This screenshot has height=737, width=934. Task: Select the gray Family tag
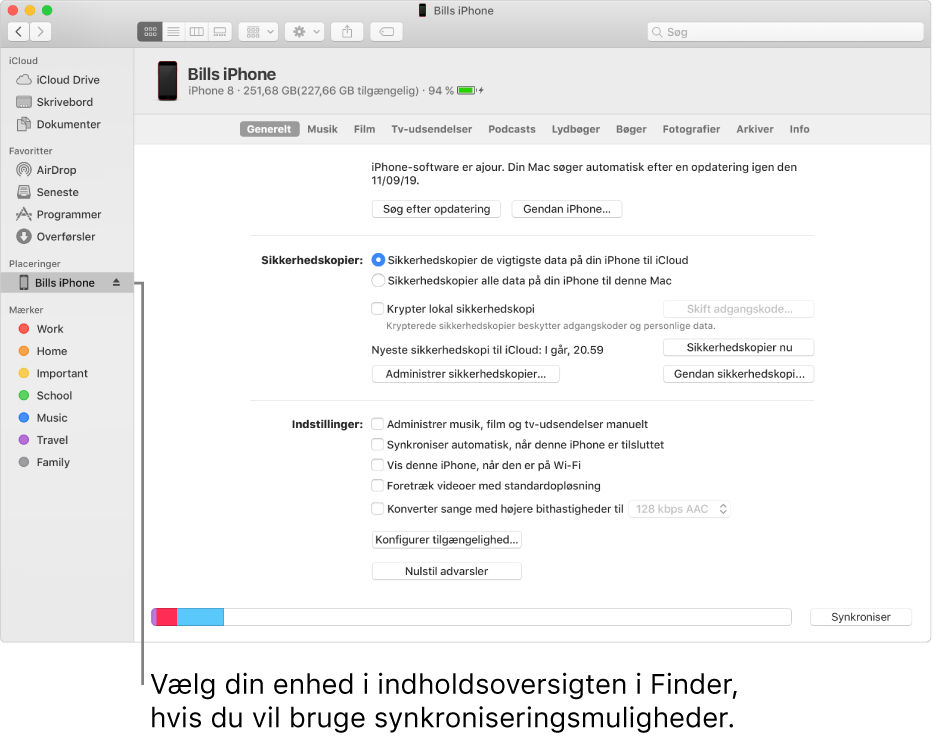coord(24,462)
